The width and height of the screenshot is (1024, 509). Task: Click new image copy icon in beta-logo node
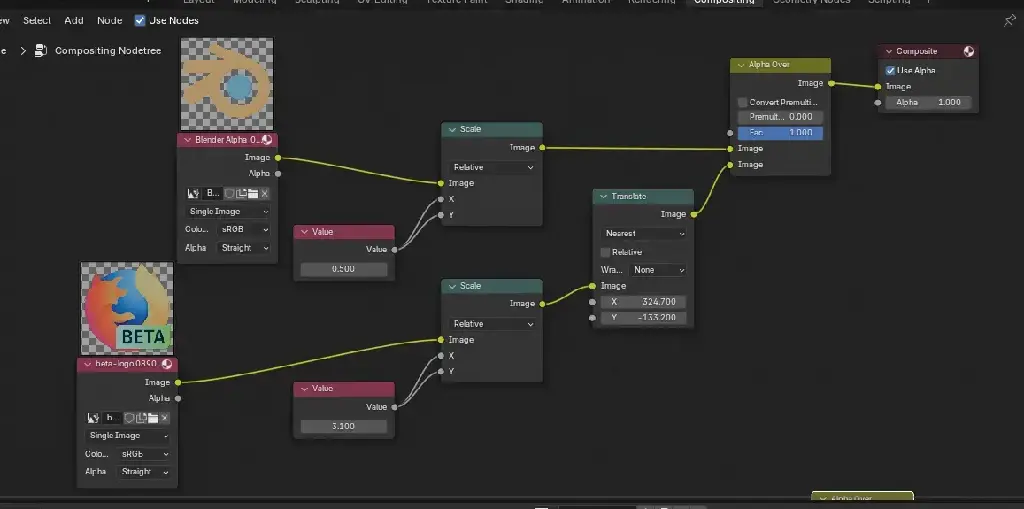point(141,418)
